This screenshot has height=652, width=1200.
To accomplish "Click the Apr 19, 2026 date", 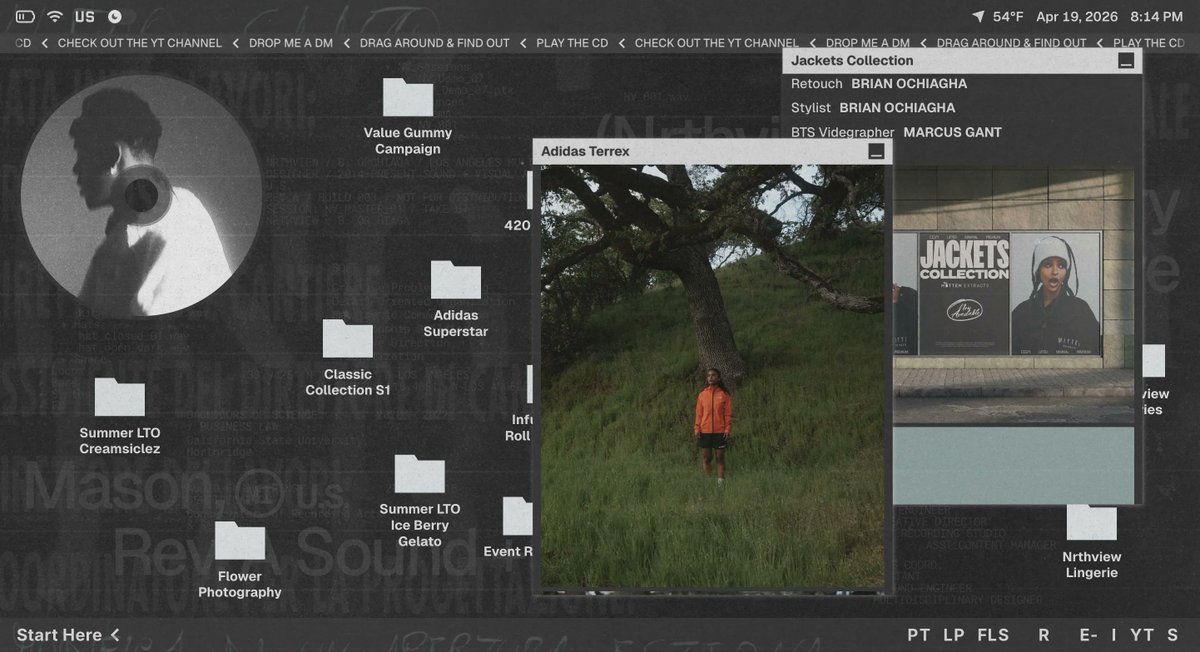I will [1078, 17].
